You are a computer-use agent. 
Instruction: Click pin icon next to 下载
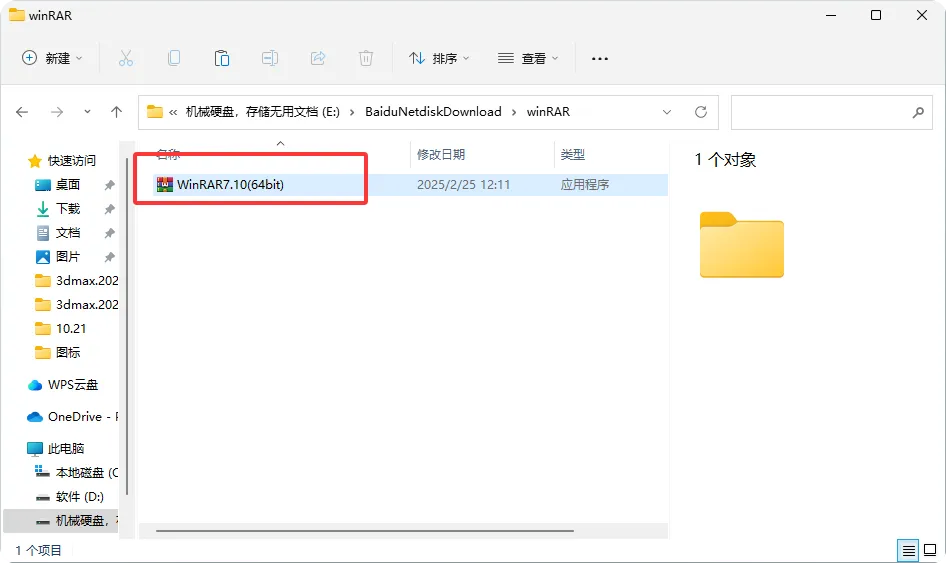pyautogui.click(x=109, y=209)
